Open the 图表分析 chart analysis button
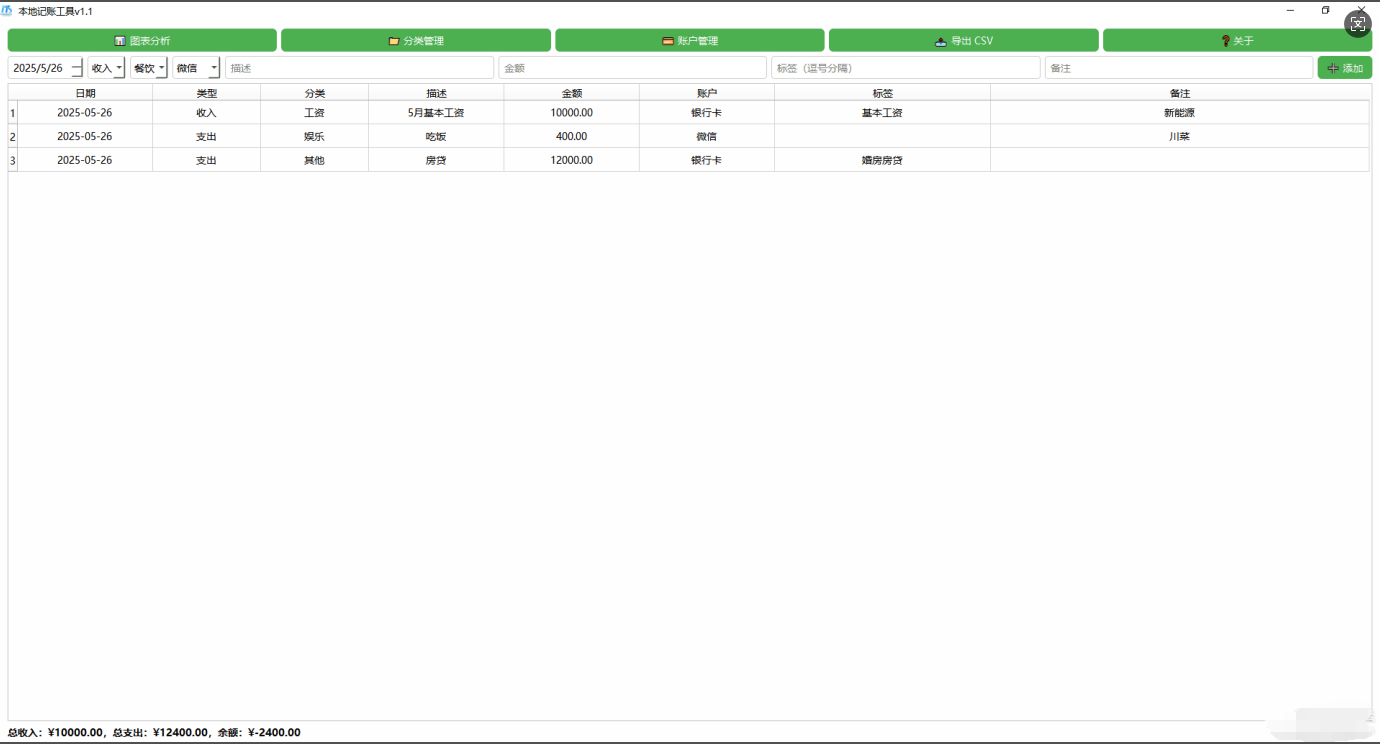Viewport: 1380px width, 744px height. (x=142, y=41)
